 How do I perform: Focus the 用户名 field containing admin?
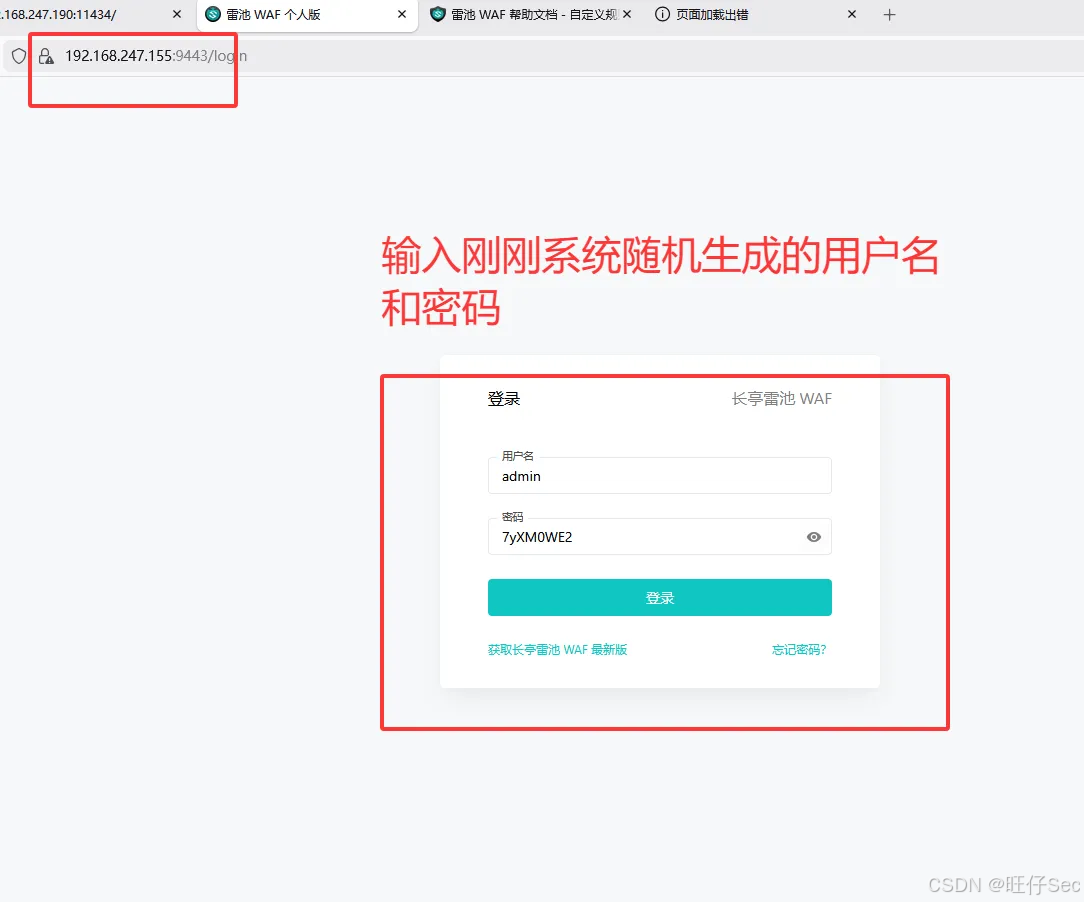(x=660, y=476)
